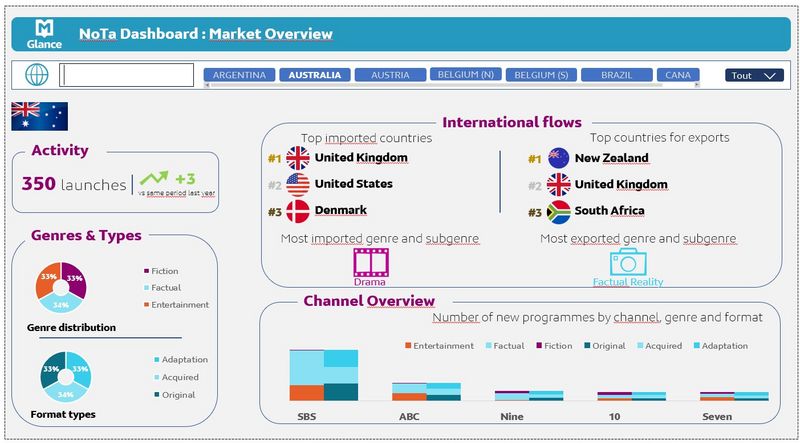
Task: Select the BRAZIL country button
Action: click(617, 75)
